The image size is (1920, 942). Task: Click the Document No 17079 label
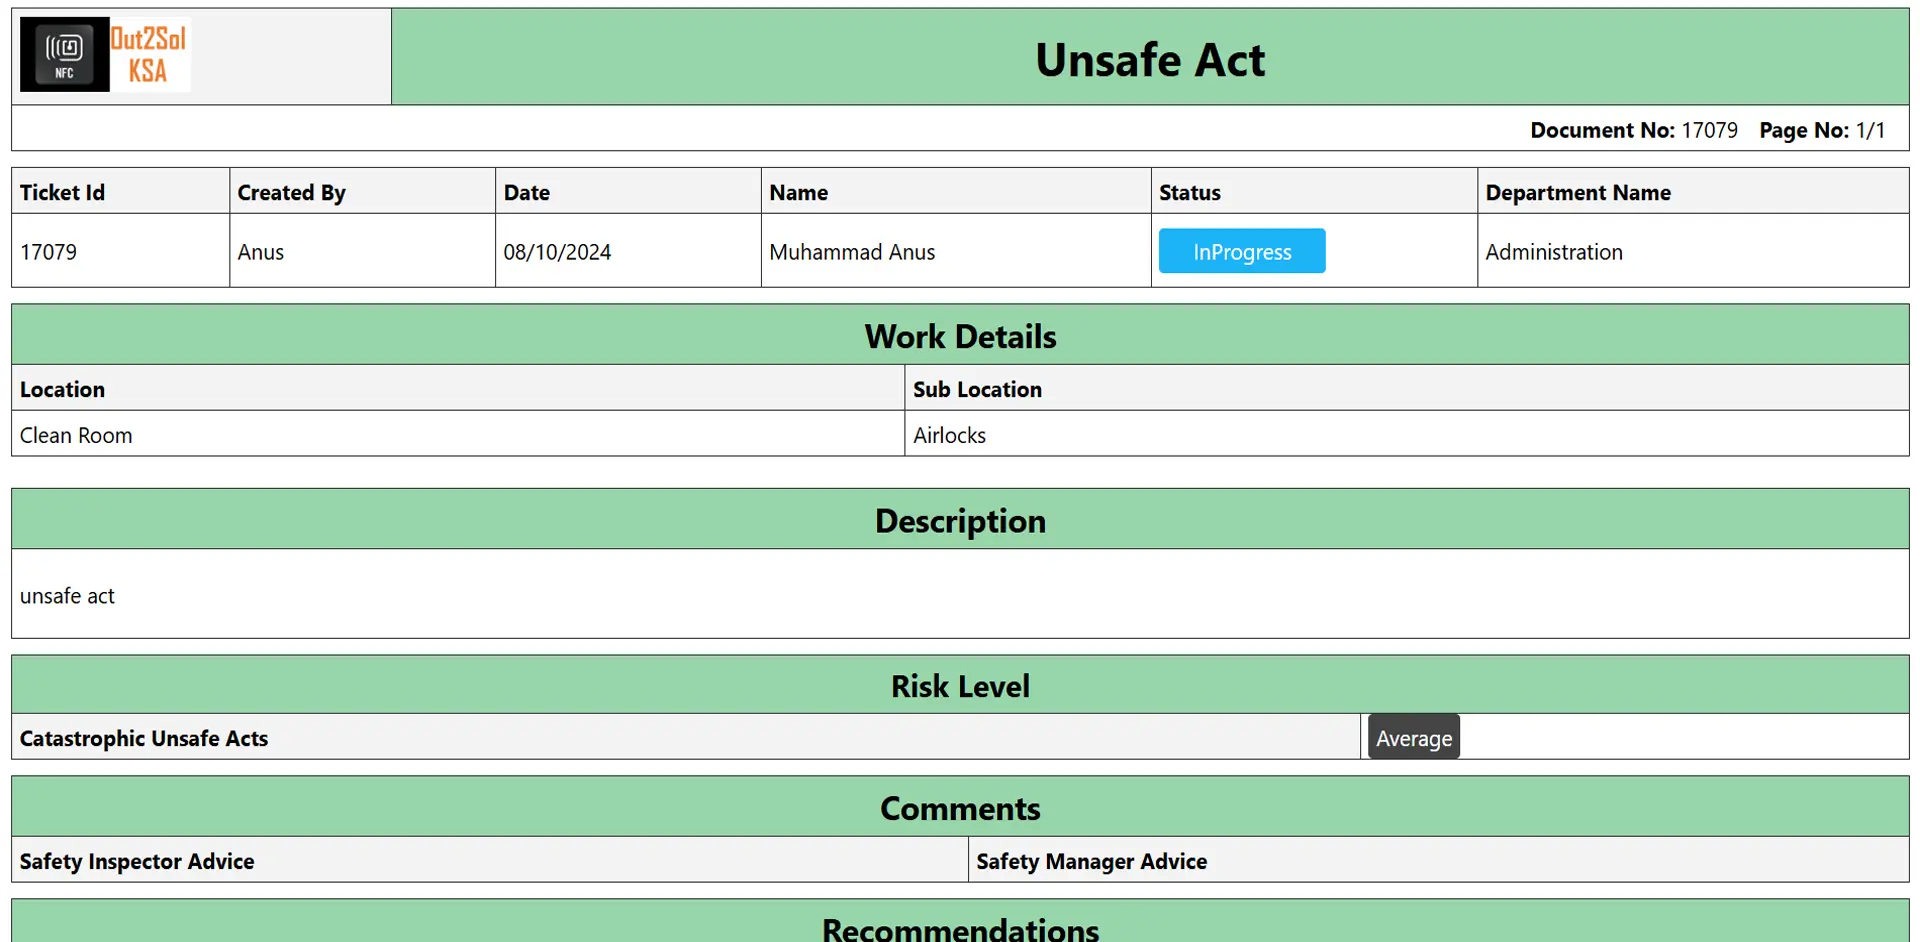point(1633,130)
